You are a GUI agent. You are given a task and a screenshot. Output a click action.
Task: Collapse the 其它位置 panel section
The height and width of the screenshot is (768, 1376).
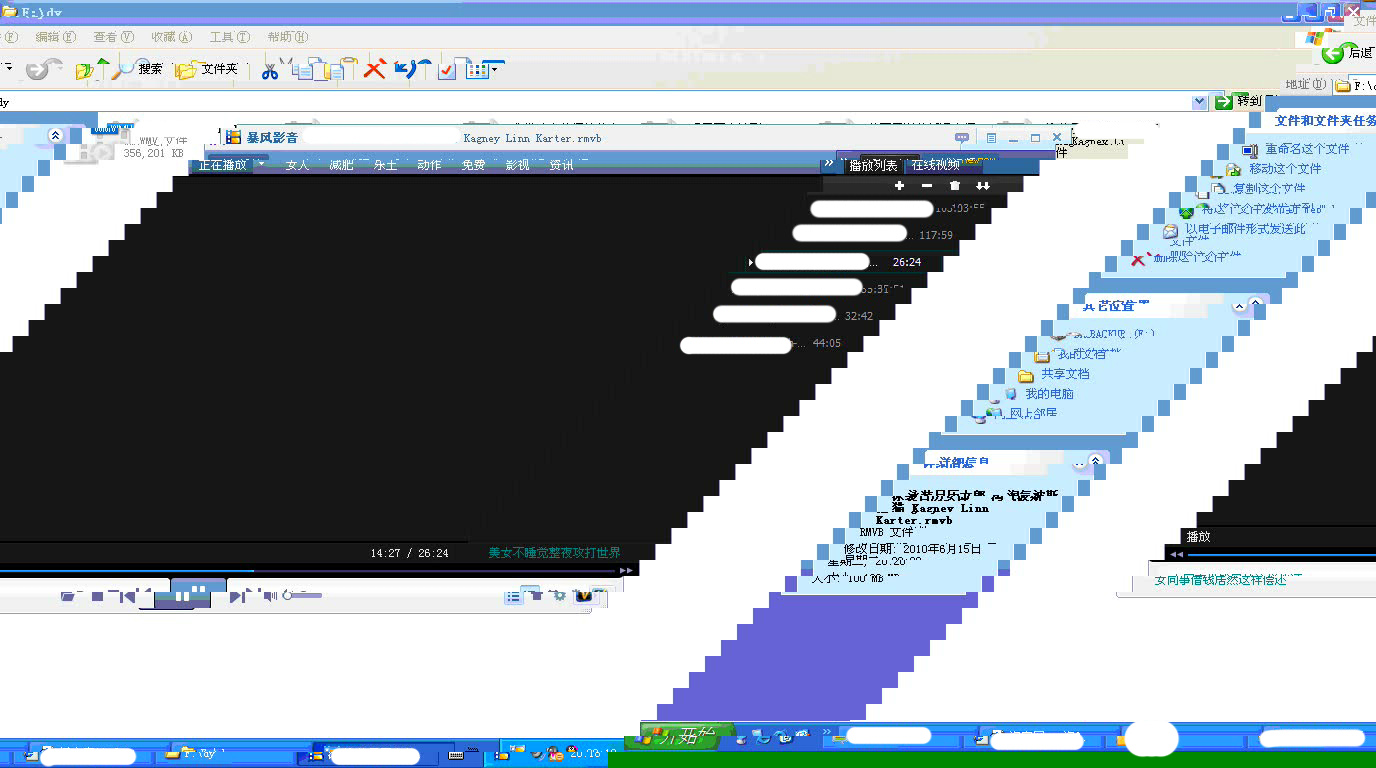pos(1240,307)
